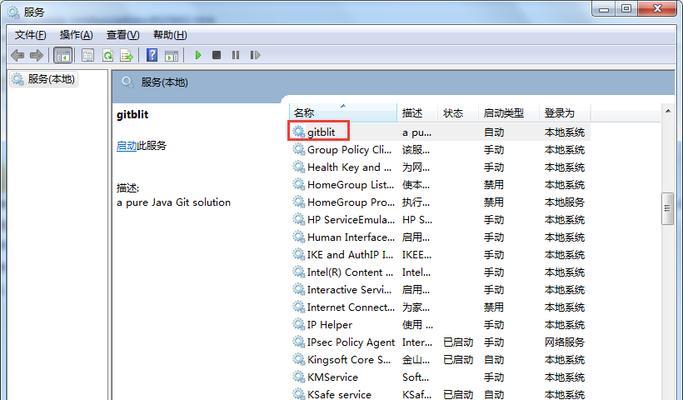Select the KSafe service row
The height and width of the screenshot is (400, 683).
click(x=440, y=394)
